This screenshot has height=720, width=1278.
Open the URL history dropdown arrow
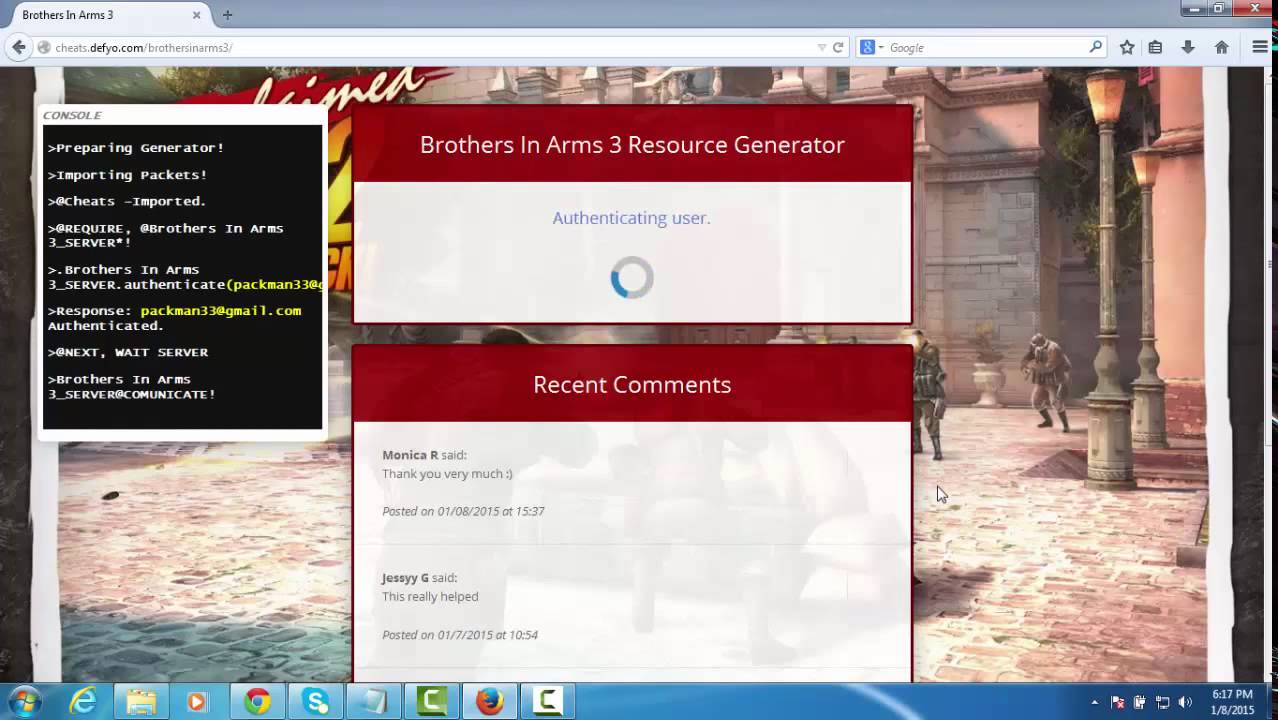(x=822, y=47)
